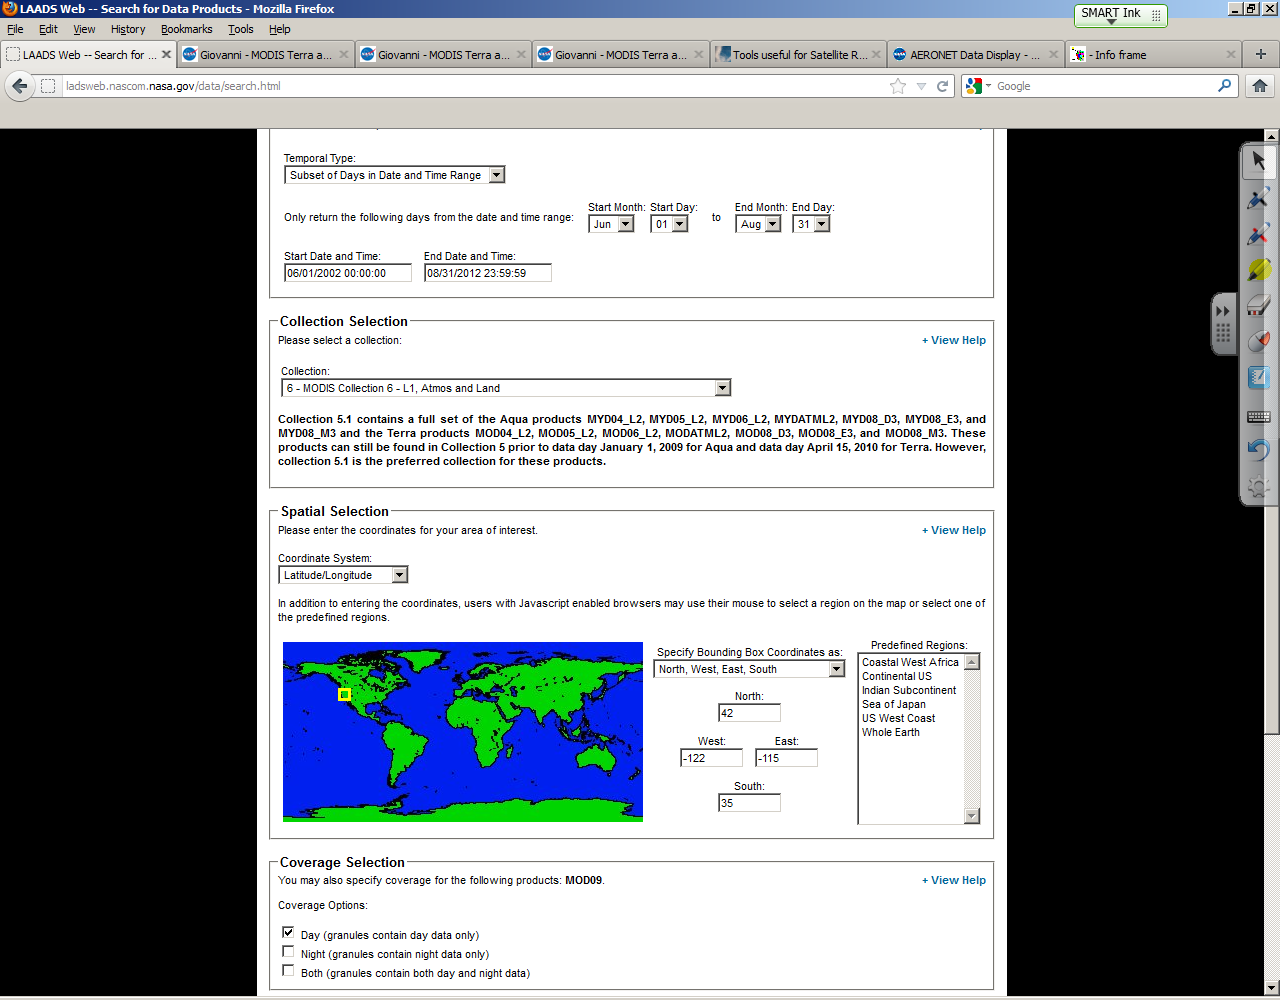This screenshot has height=1000, width=1280.
Task: Pick the yellow highlighter tool
Action: tap(1258, 270)
